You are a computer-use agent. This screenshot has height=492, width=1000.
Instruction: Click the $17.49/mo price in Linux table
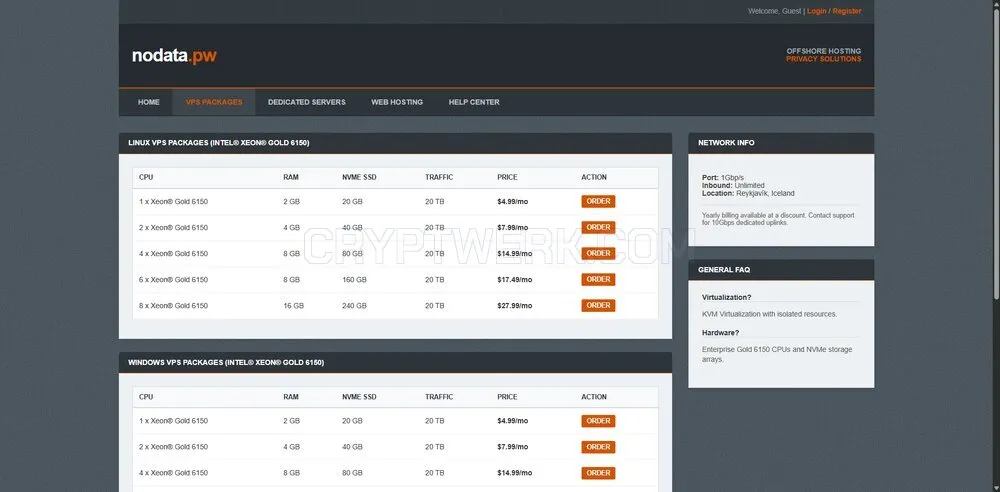click(515, 280)
